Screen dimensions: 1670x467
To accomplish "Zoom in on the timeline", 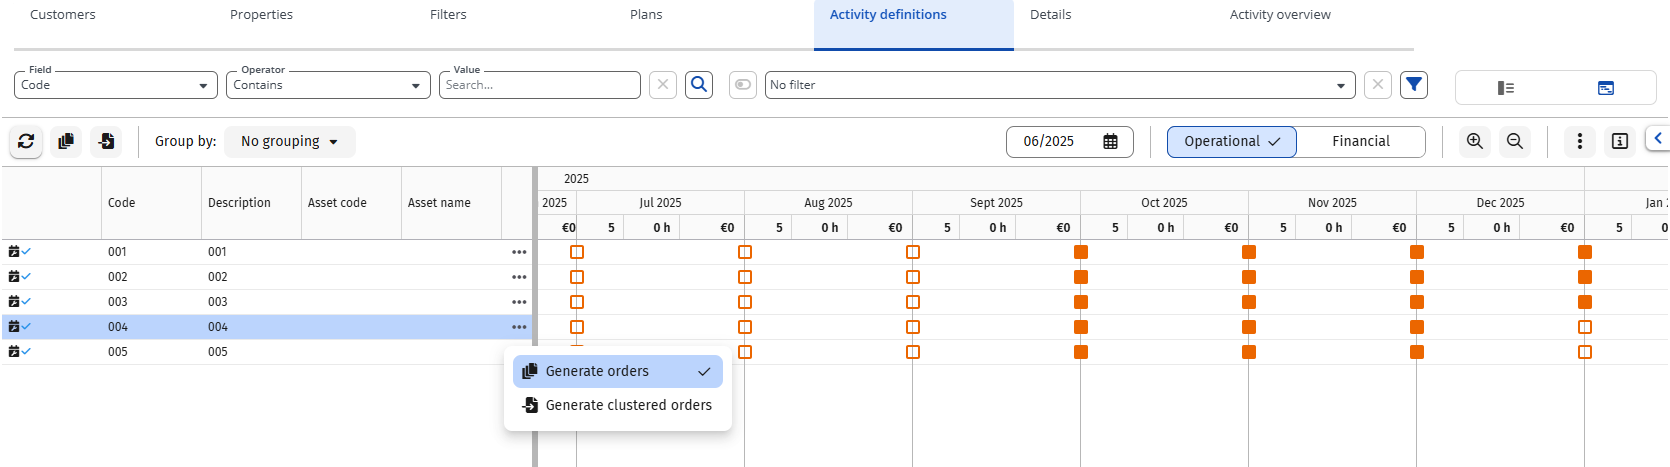I will (x=1474, y=142).
